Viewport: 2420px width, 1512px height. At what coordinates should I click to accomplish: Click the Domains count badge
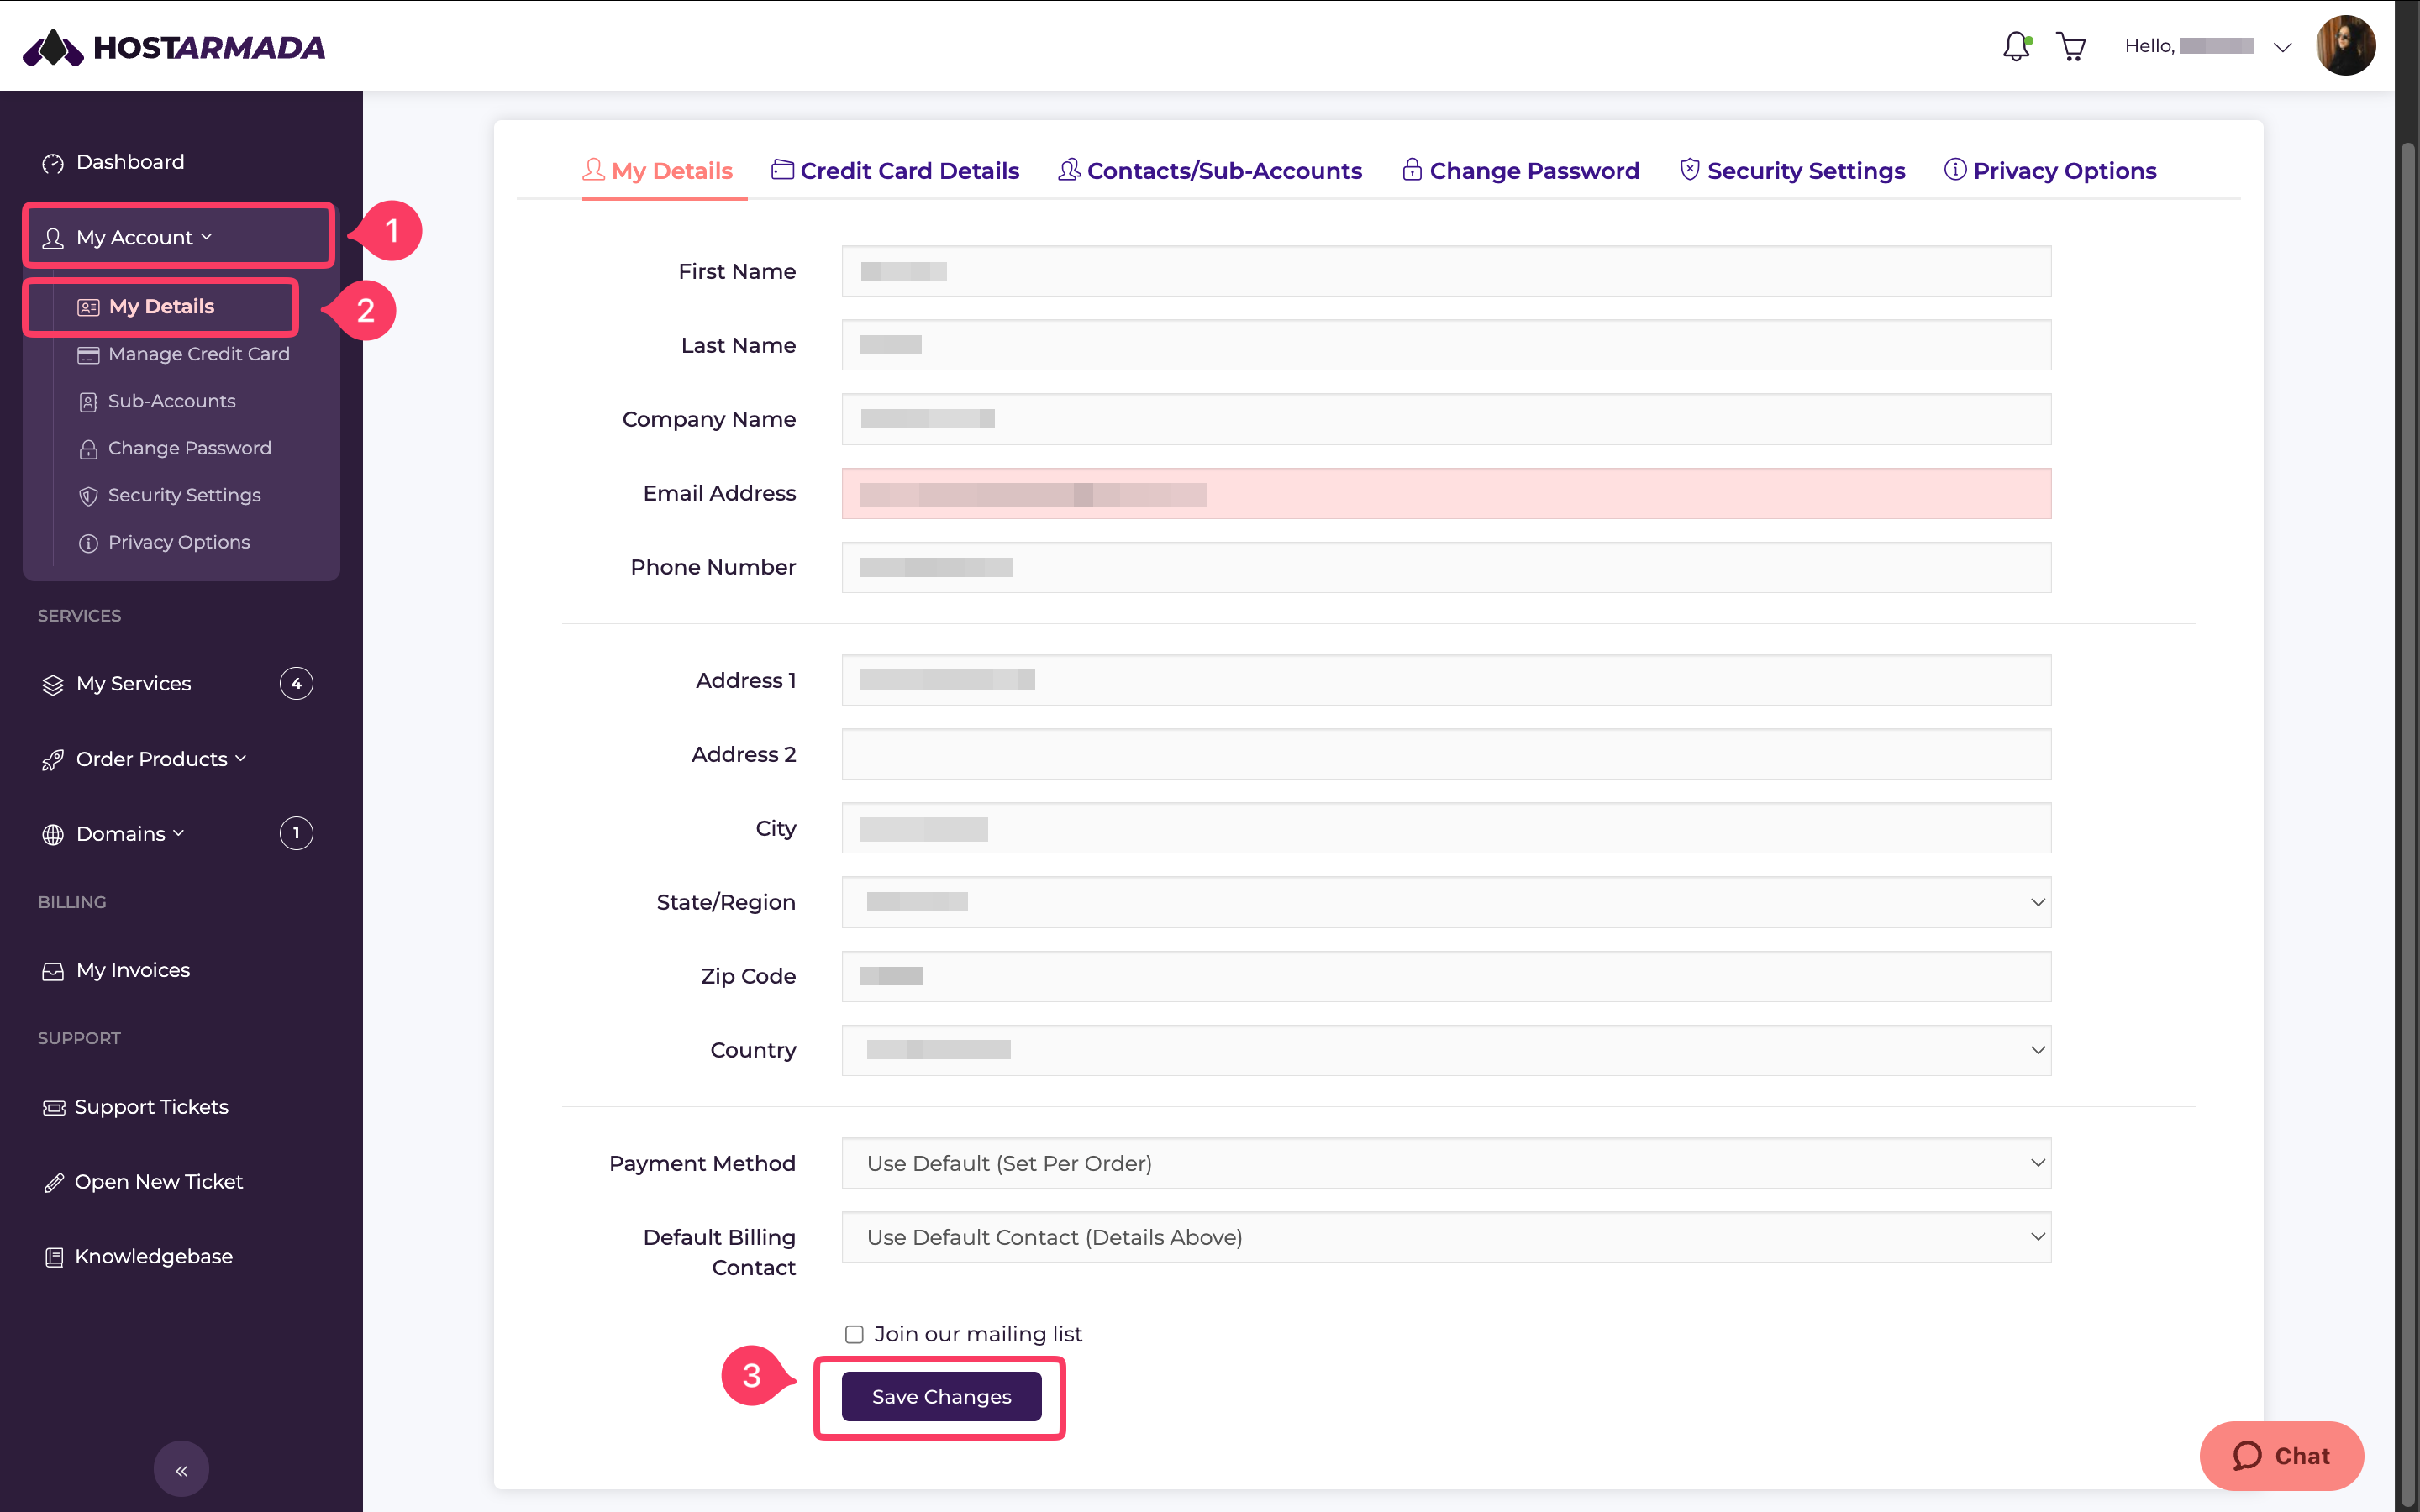(x=296, y=834)
